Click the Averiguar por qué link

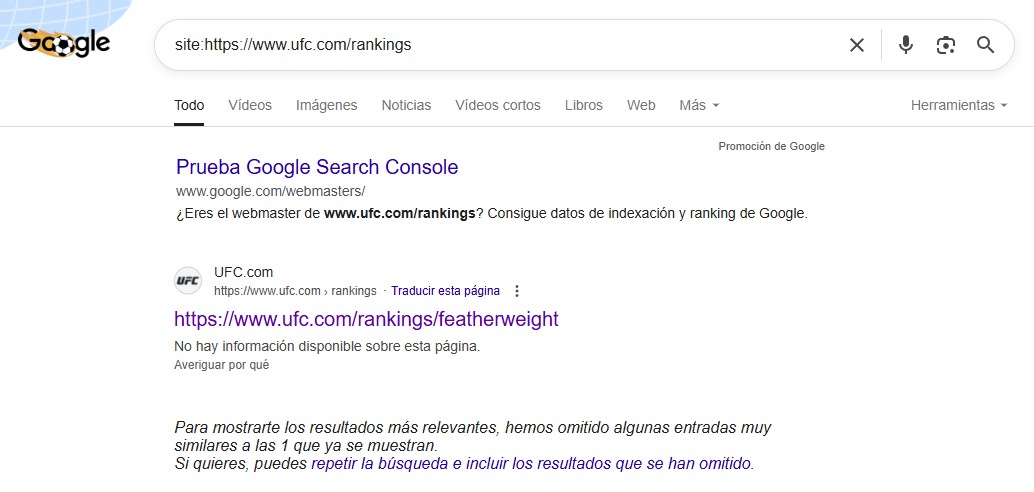pos(221,365)
